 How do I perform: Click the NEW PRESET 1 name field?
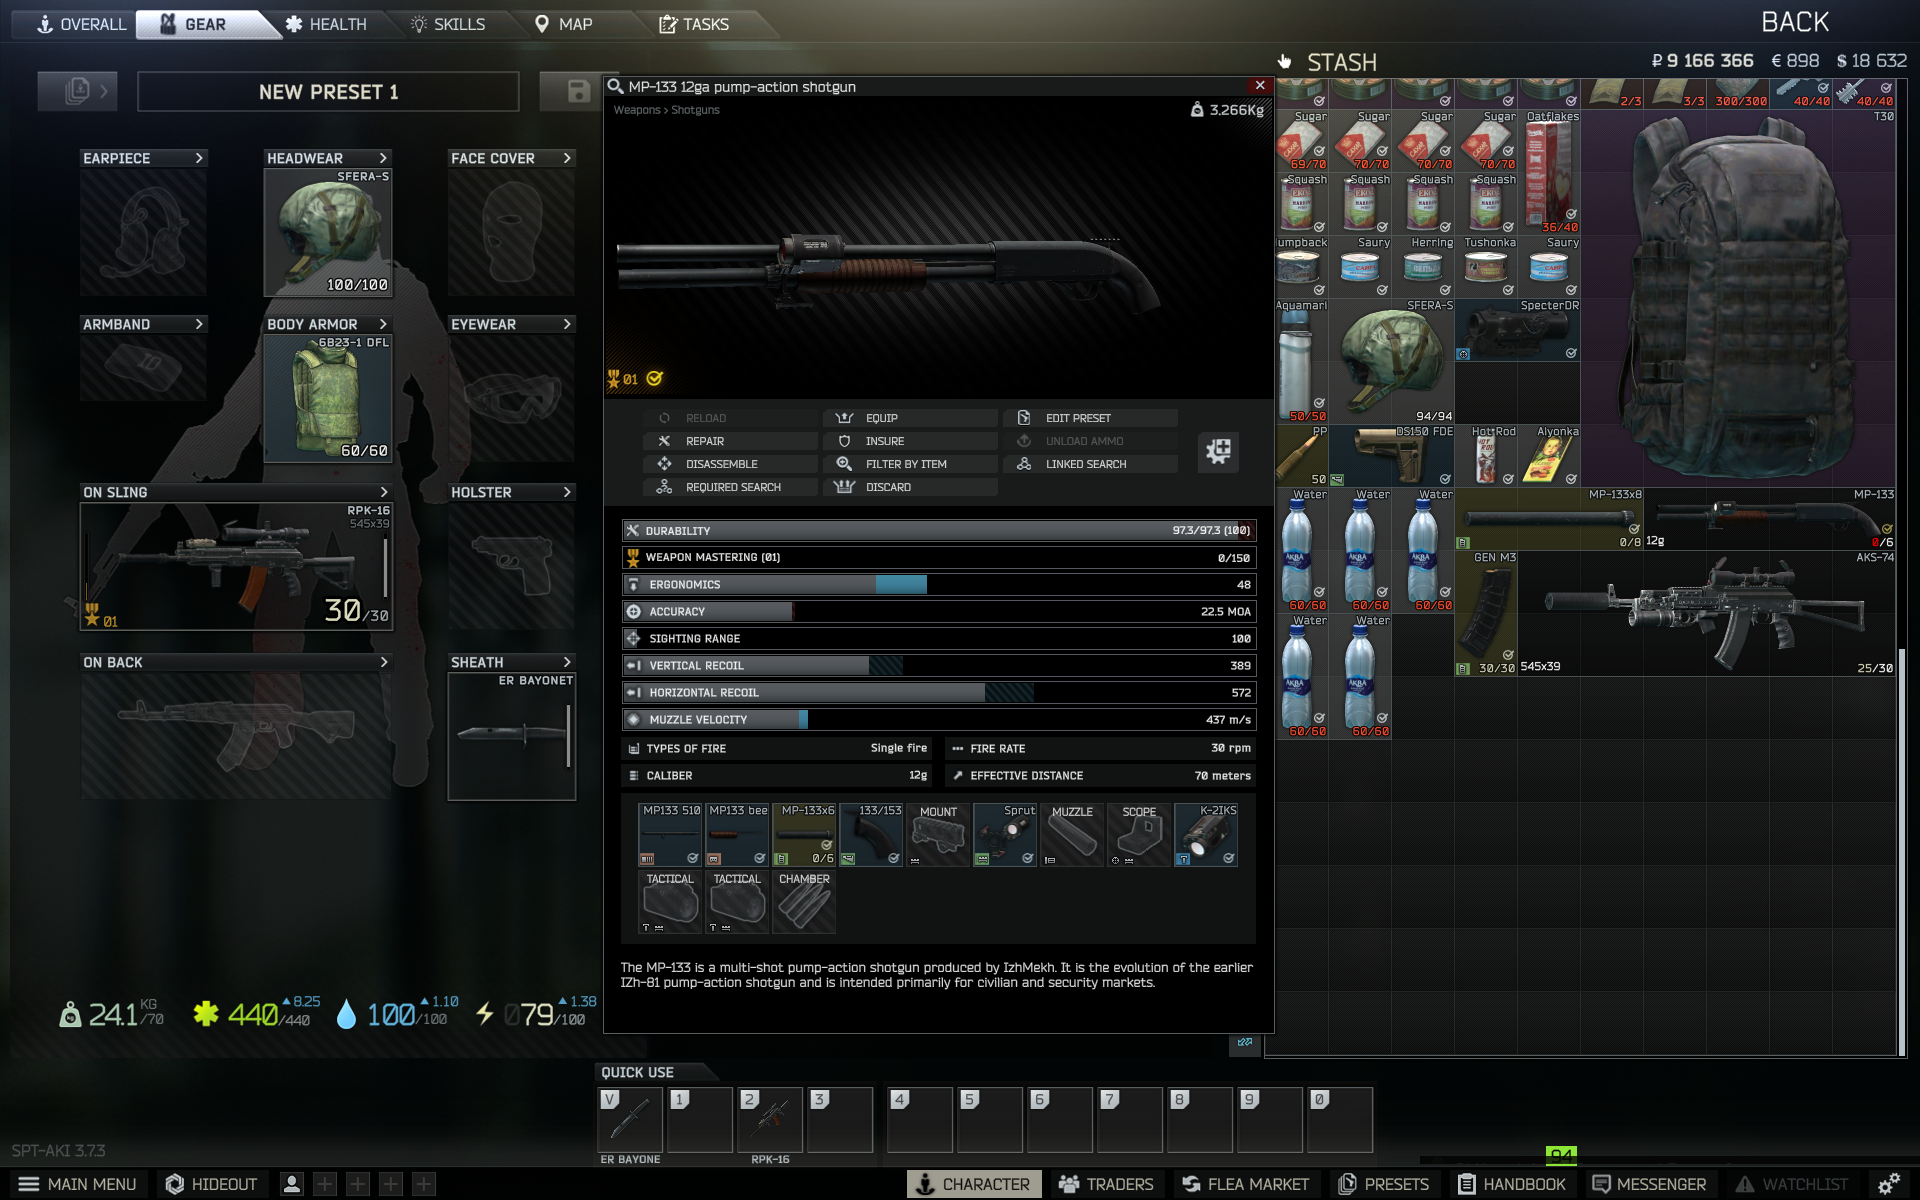tap(328, 92)
